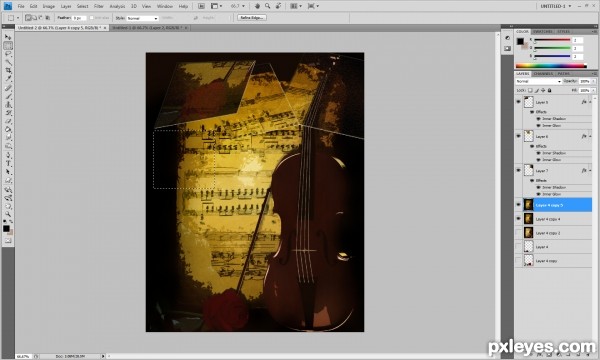The height and width of the screenshot is (360, 600).
Task: Choose the Rectangular Marquee tool
Action: (8, 46)
